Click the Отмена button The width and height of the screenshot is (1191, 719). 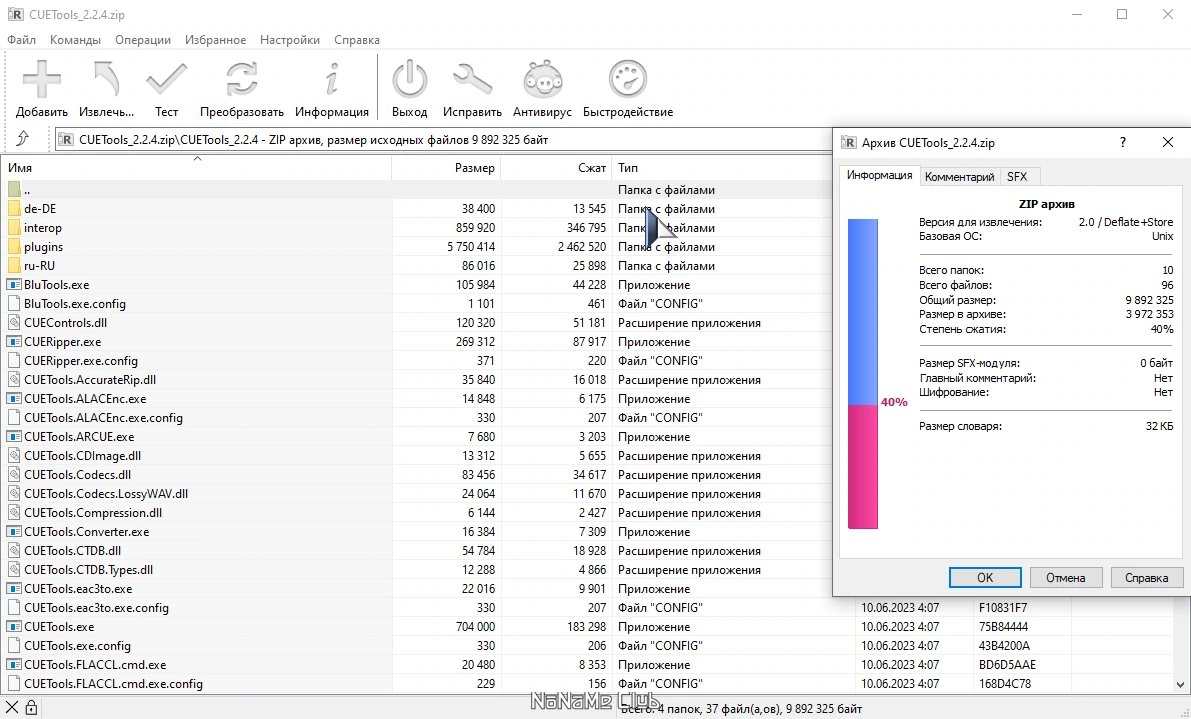click(1066, 578)
